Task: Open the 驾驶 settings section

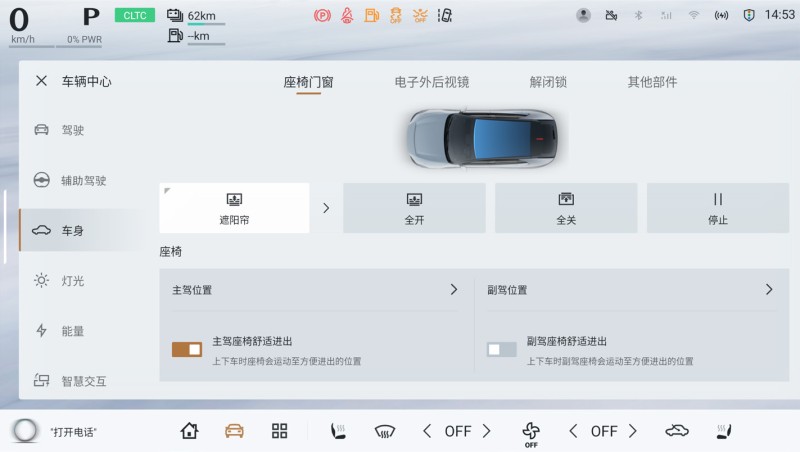Action: (82, 130)
